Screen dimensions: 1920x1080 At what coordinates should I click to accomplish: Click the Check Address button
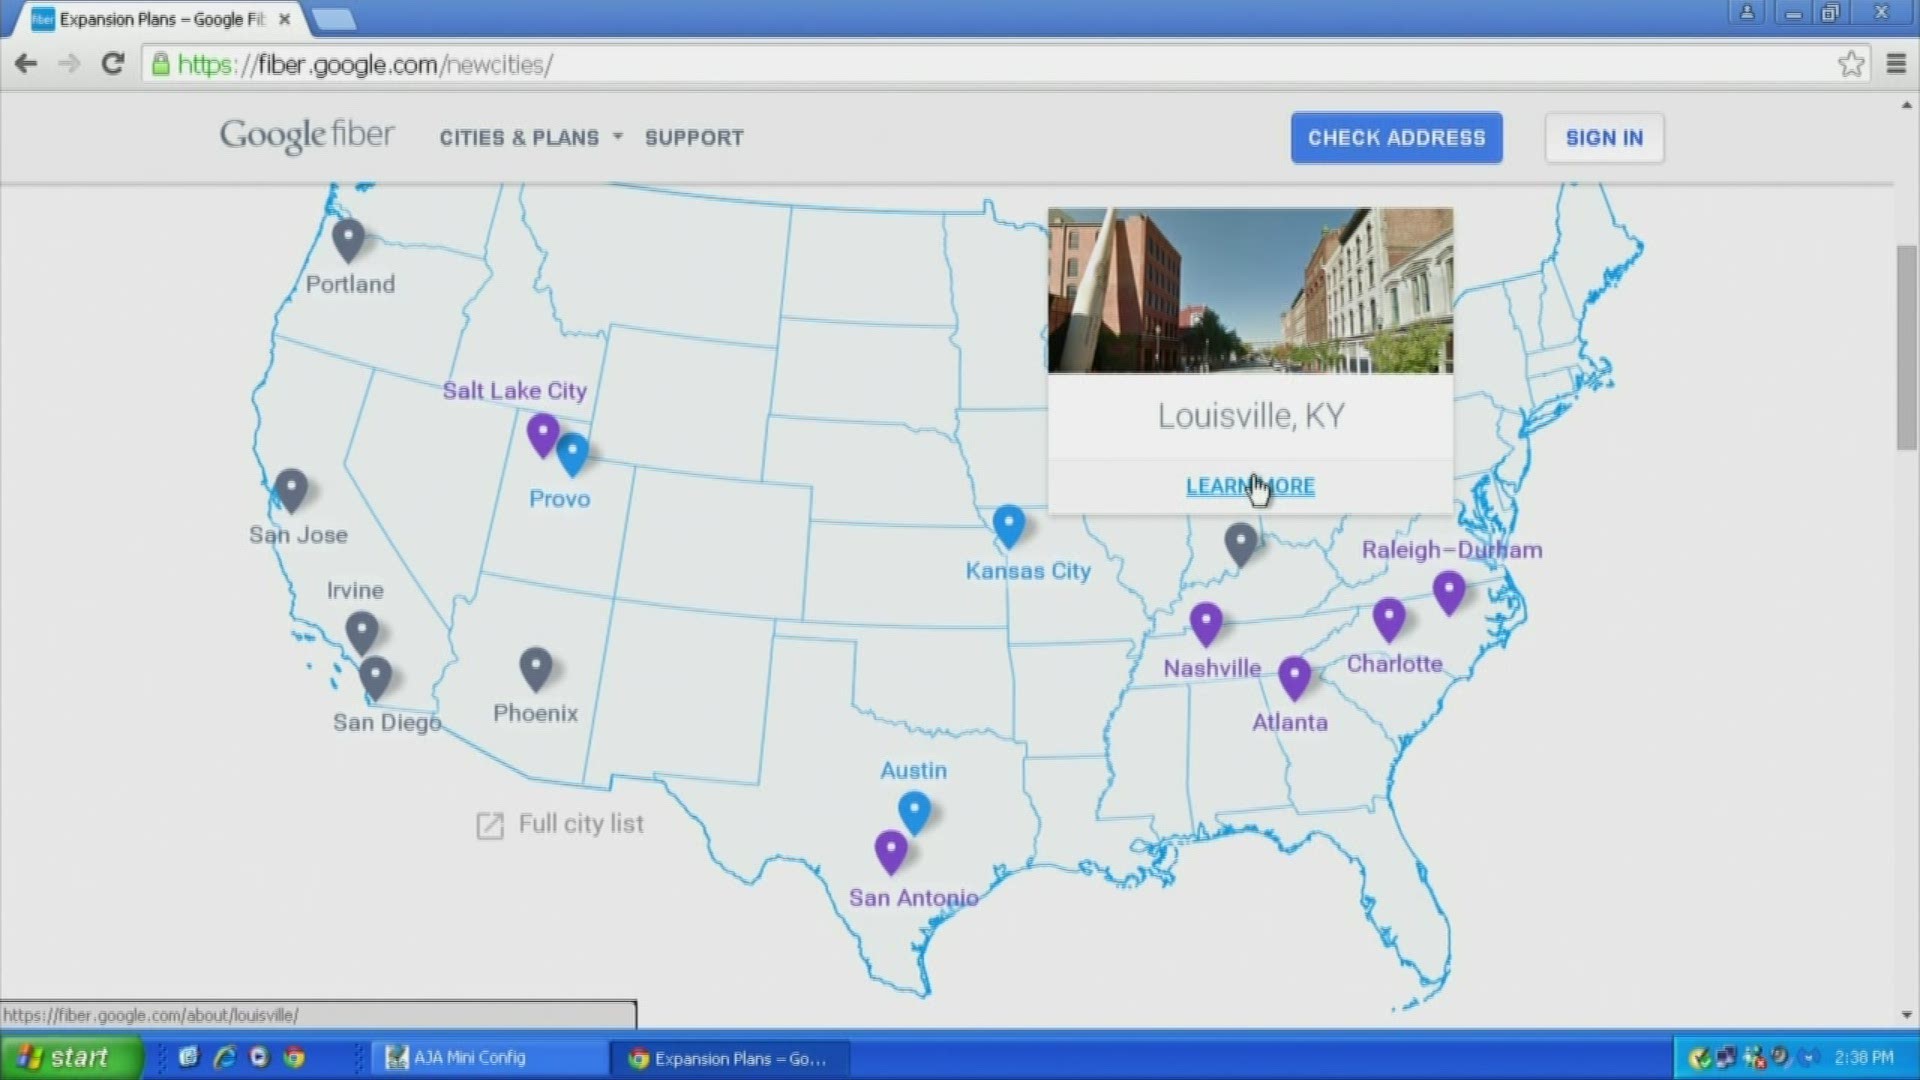click(x=1396, y=138)
